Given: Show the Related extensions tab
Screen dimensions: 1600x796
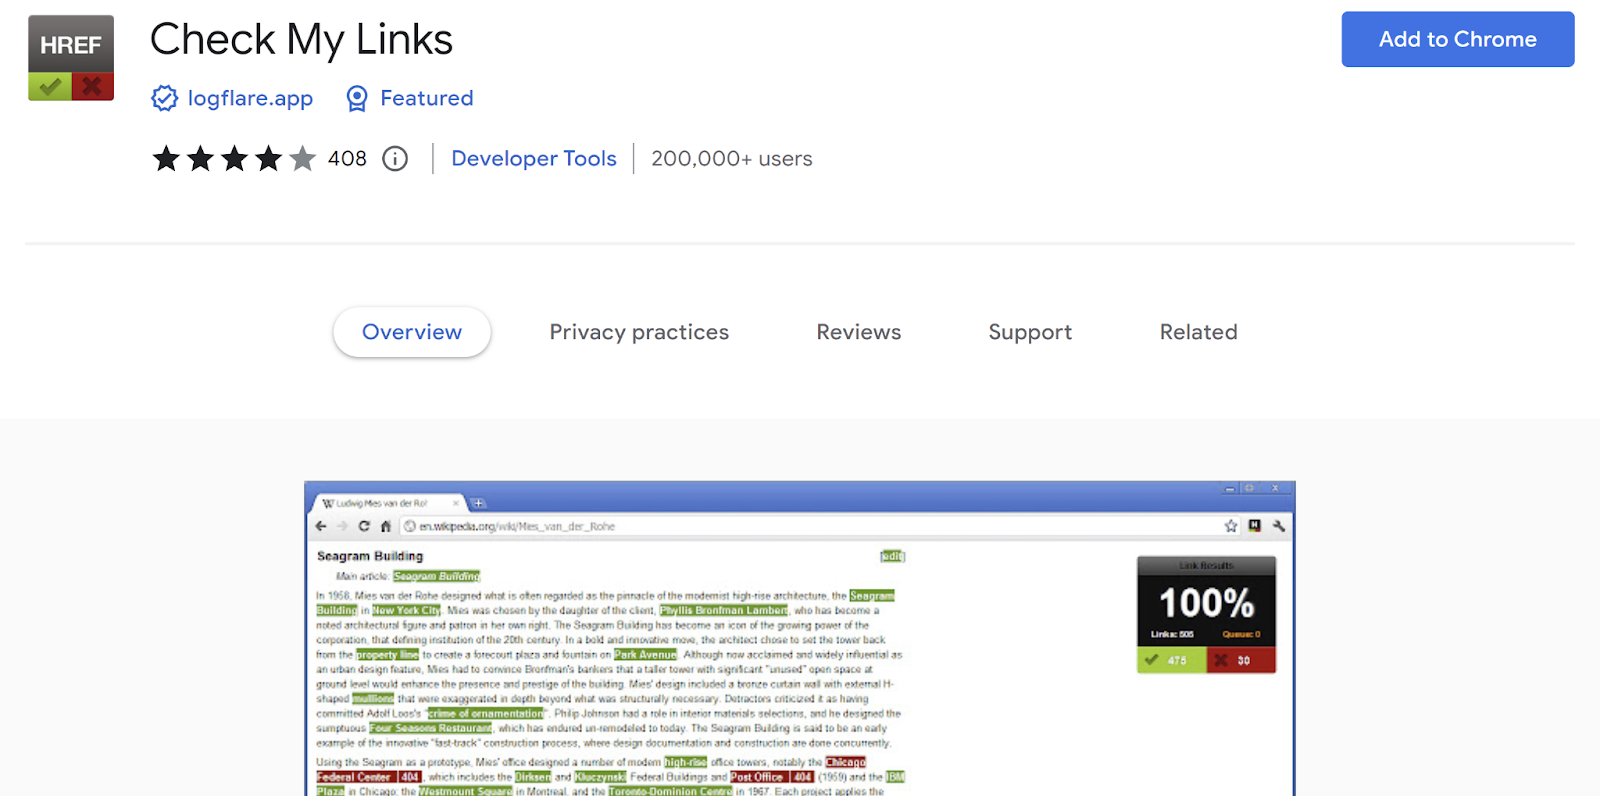Looking at the screenshot, I should click(x=1198, y=332).
